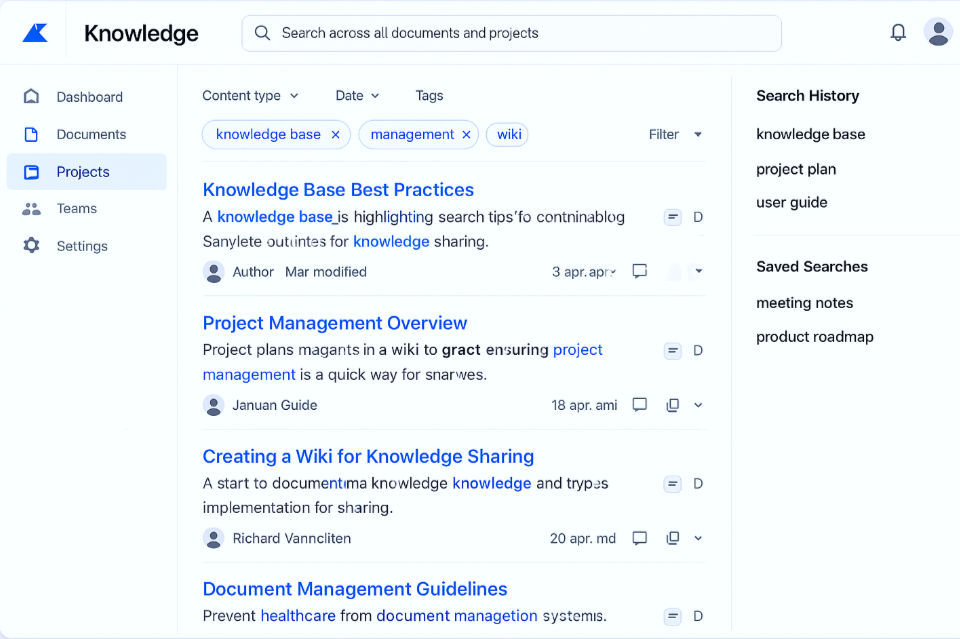Viewport: 960px width, 639px height.
Task: Open the Filter dropdown
Action: (x=675, y=134)
